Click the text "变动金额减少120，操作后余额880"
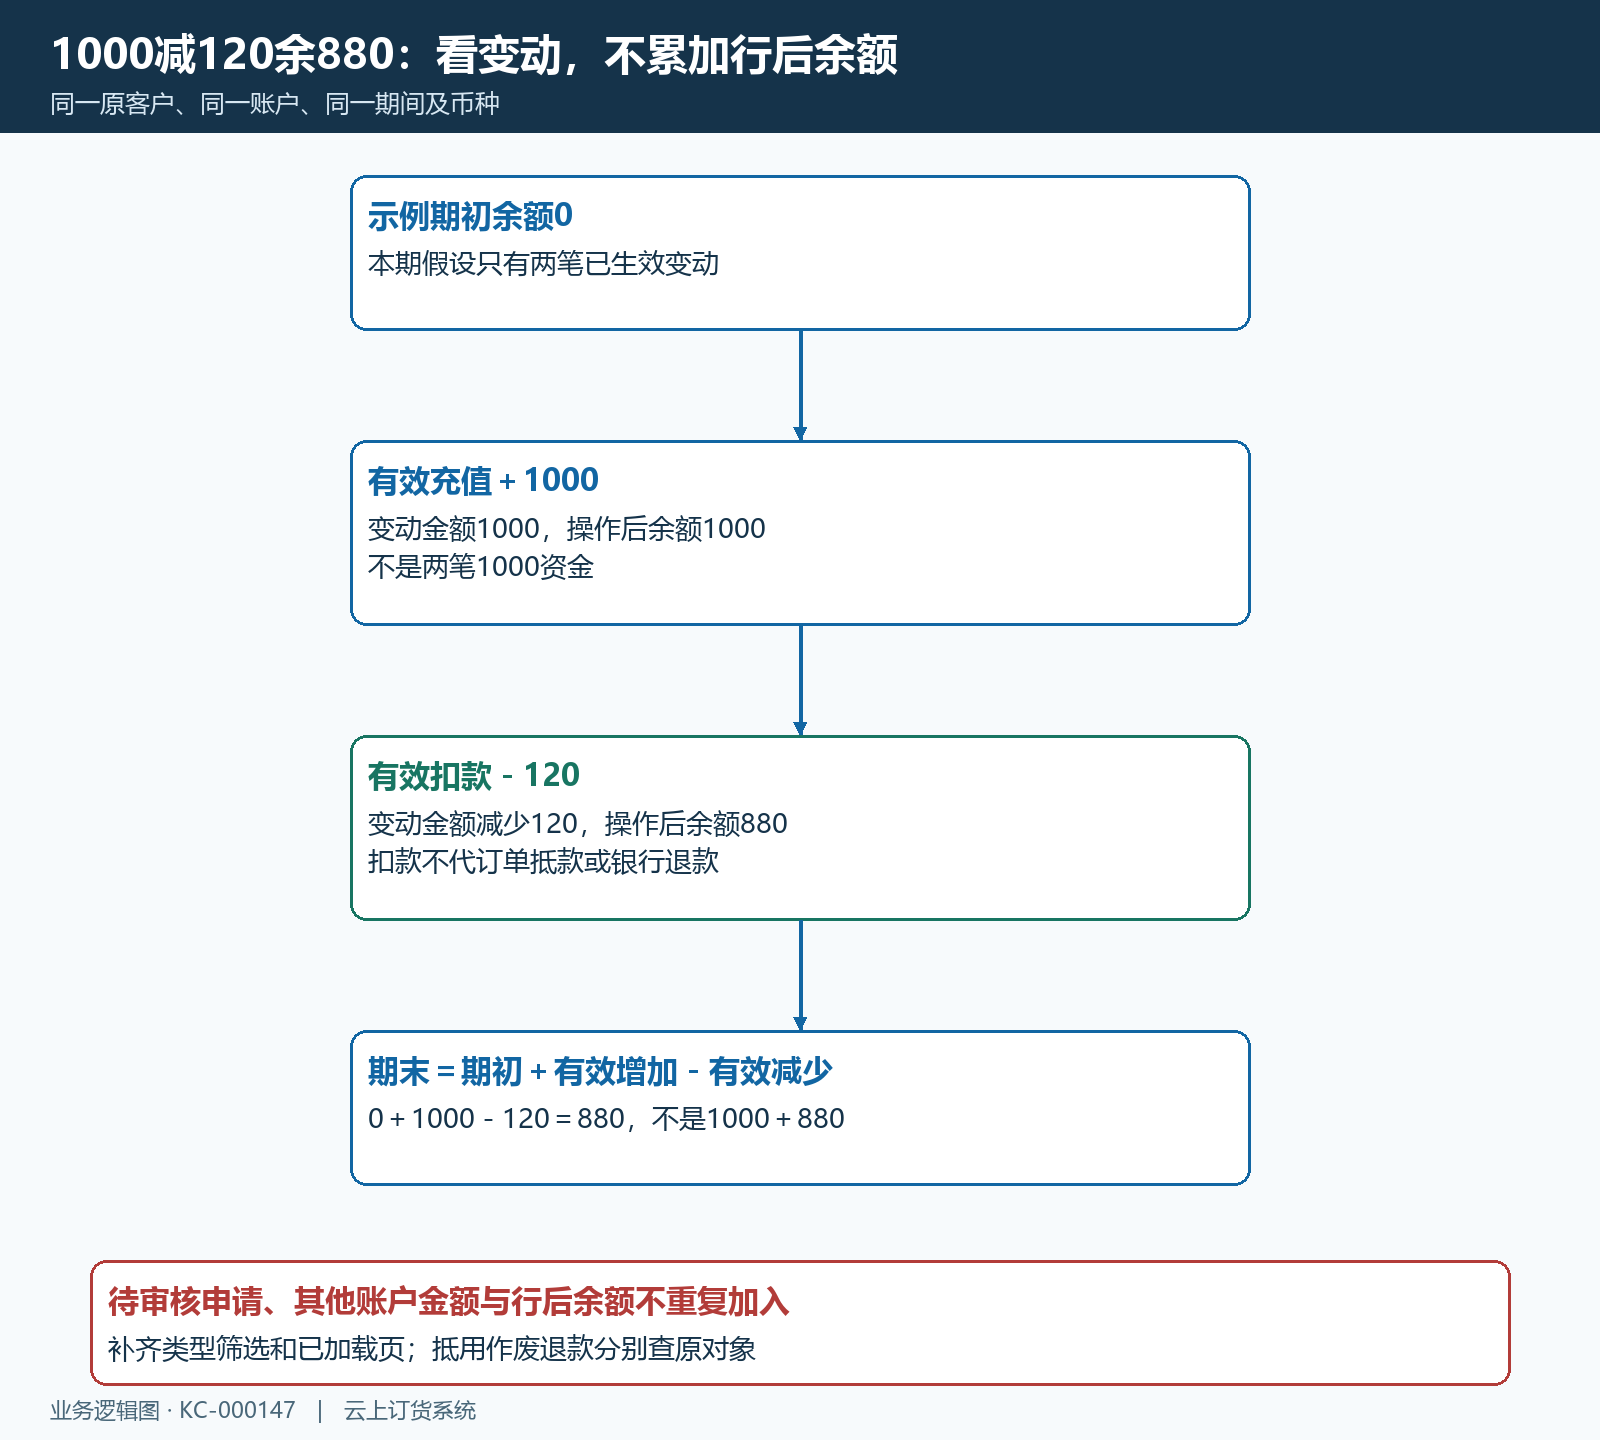1600x1440 pixels. pos(577,824)
